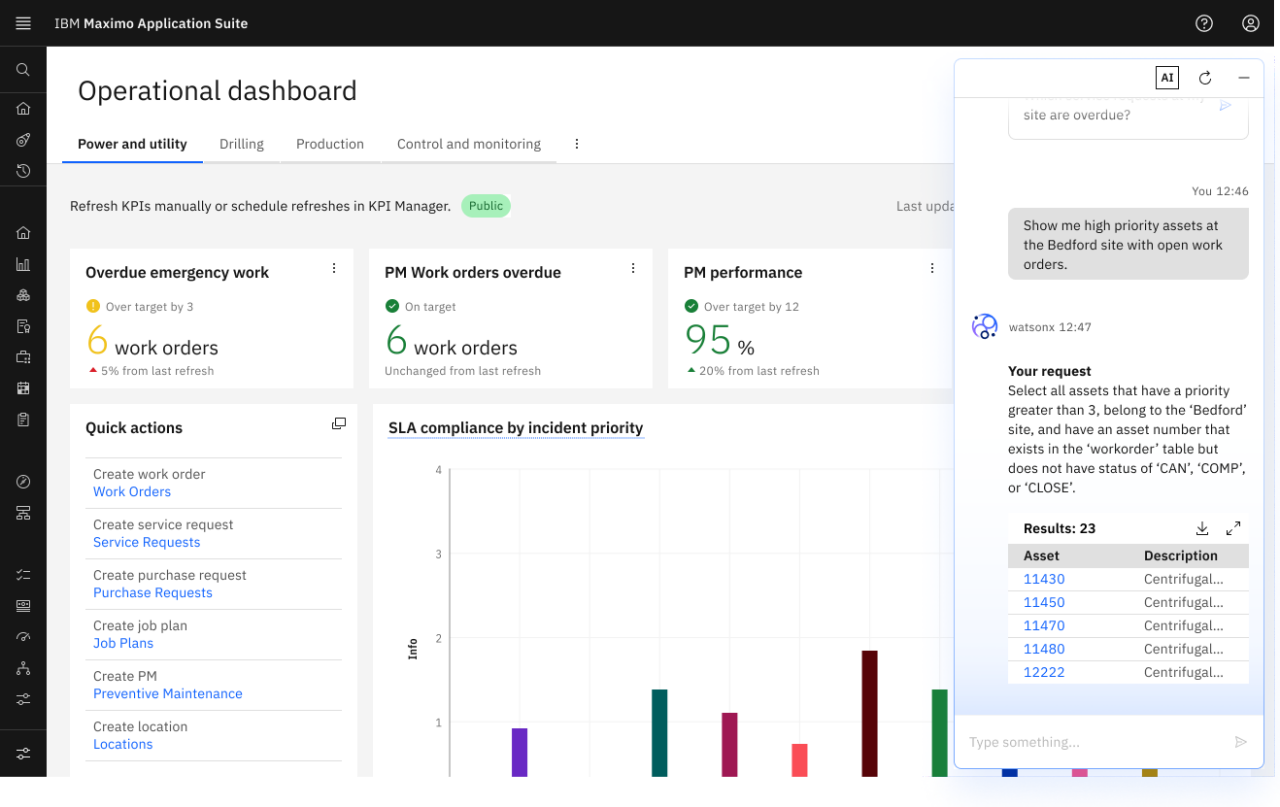Switch to the Production tab
The image size is (1280, 807).
click(330, 144)
